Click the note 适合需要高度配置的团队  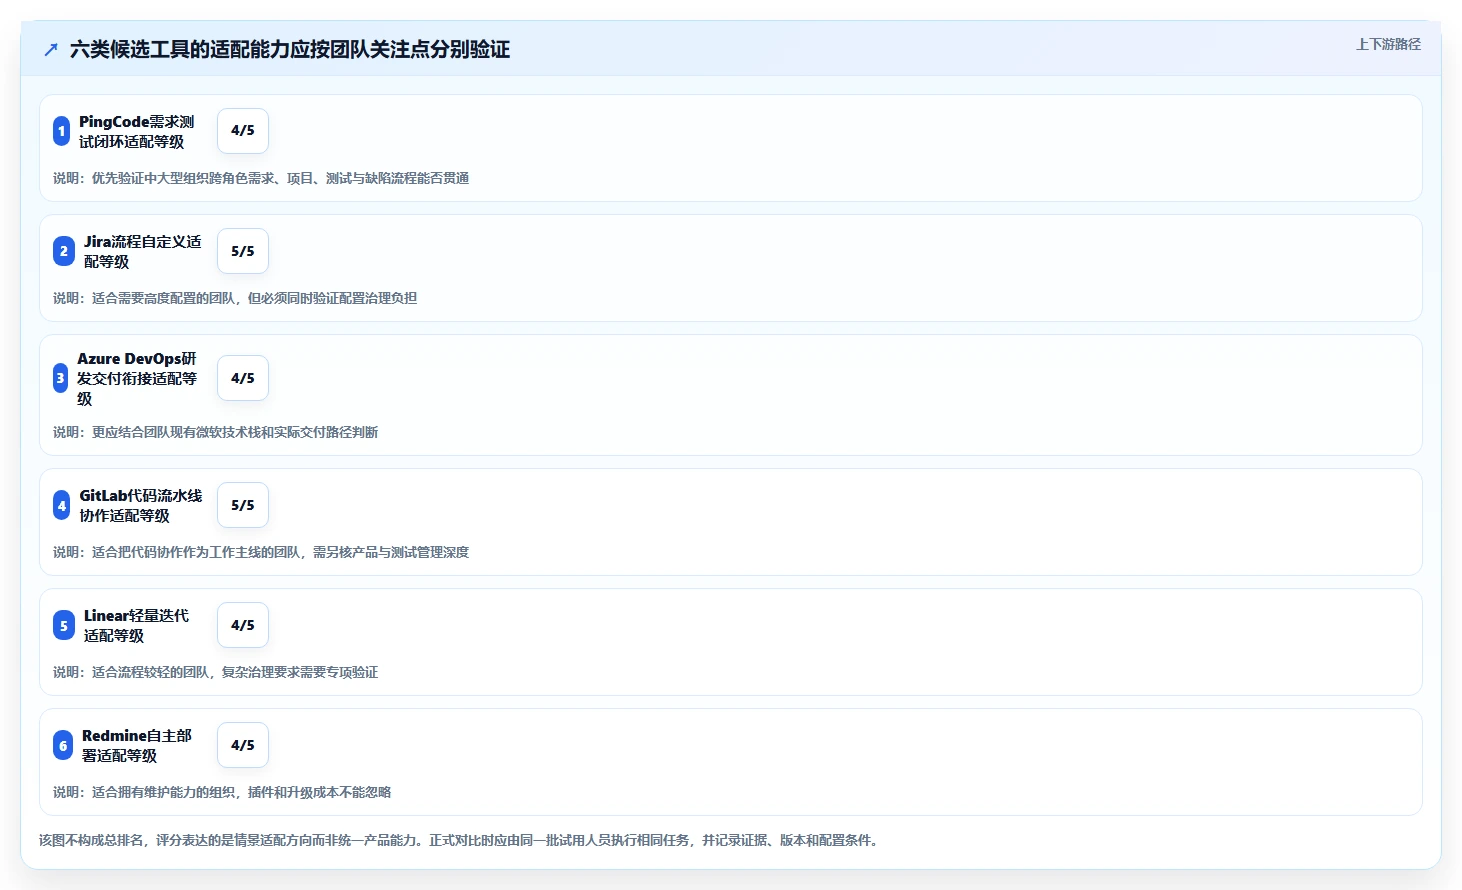pos(235,298)
